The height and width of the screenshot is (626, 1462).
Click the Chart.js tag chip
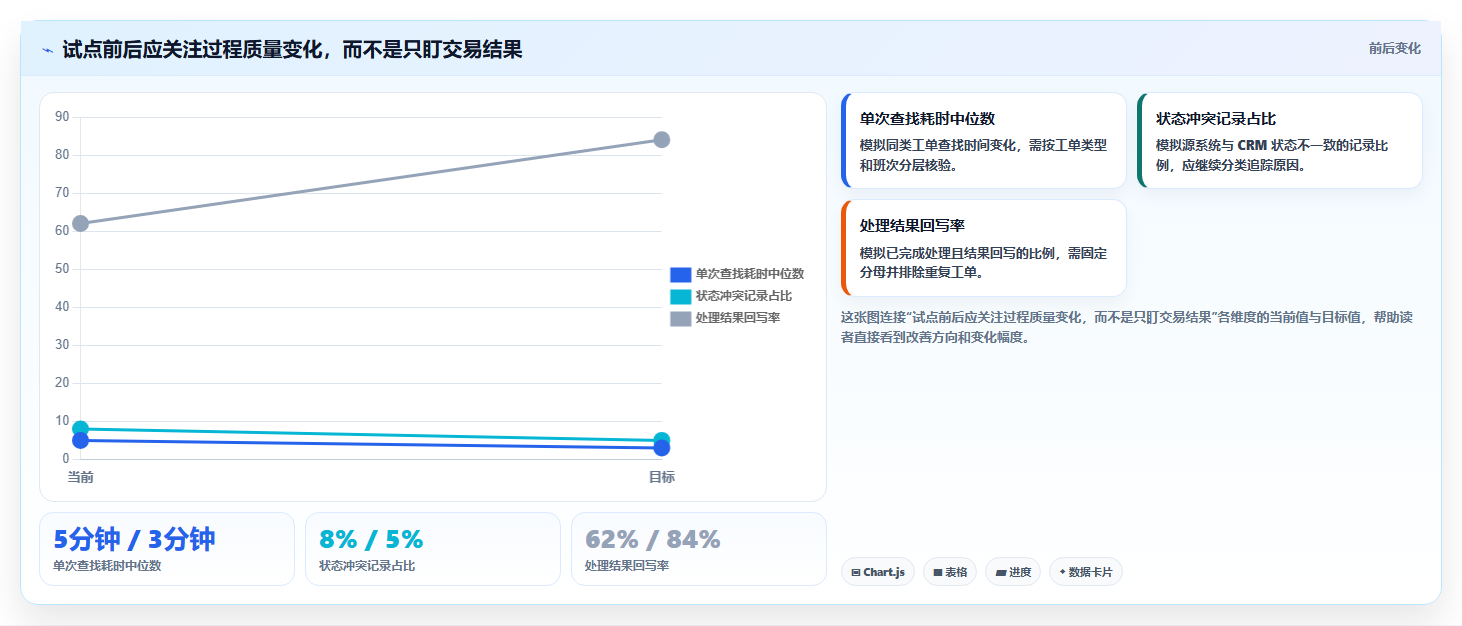click(878, 572)
